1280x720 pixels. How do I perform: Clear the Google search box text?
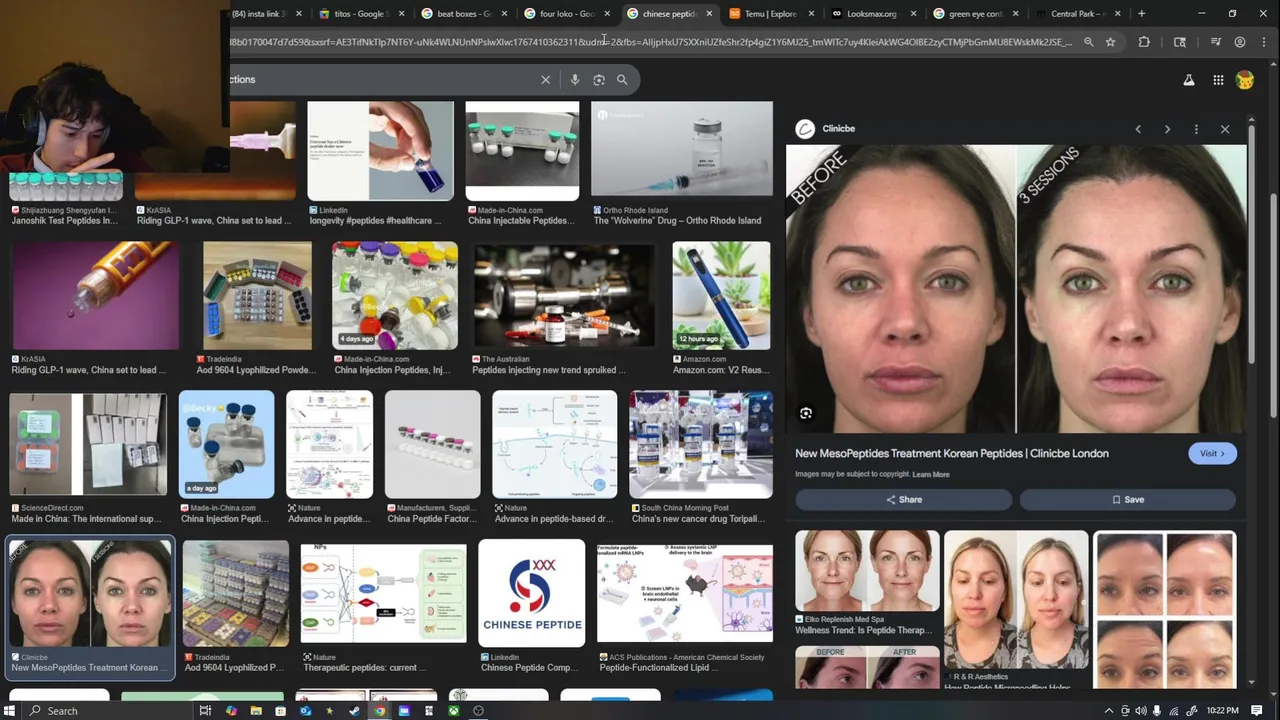545,80
